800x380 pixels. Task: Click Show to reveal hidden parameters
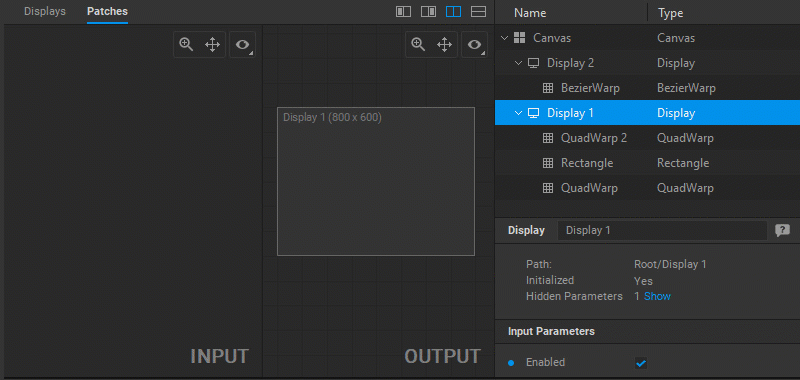[x=657, y=296]
